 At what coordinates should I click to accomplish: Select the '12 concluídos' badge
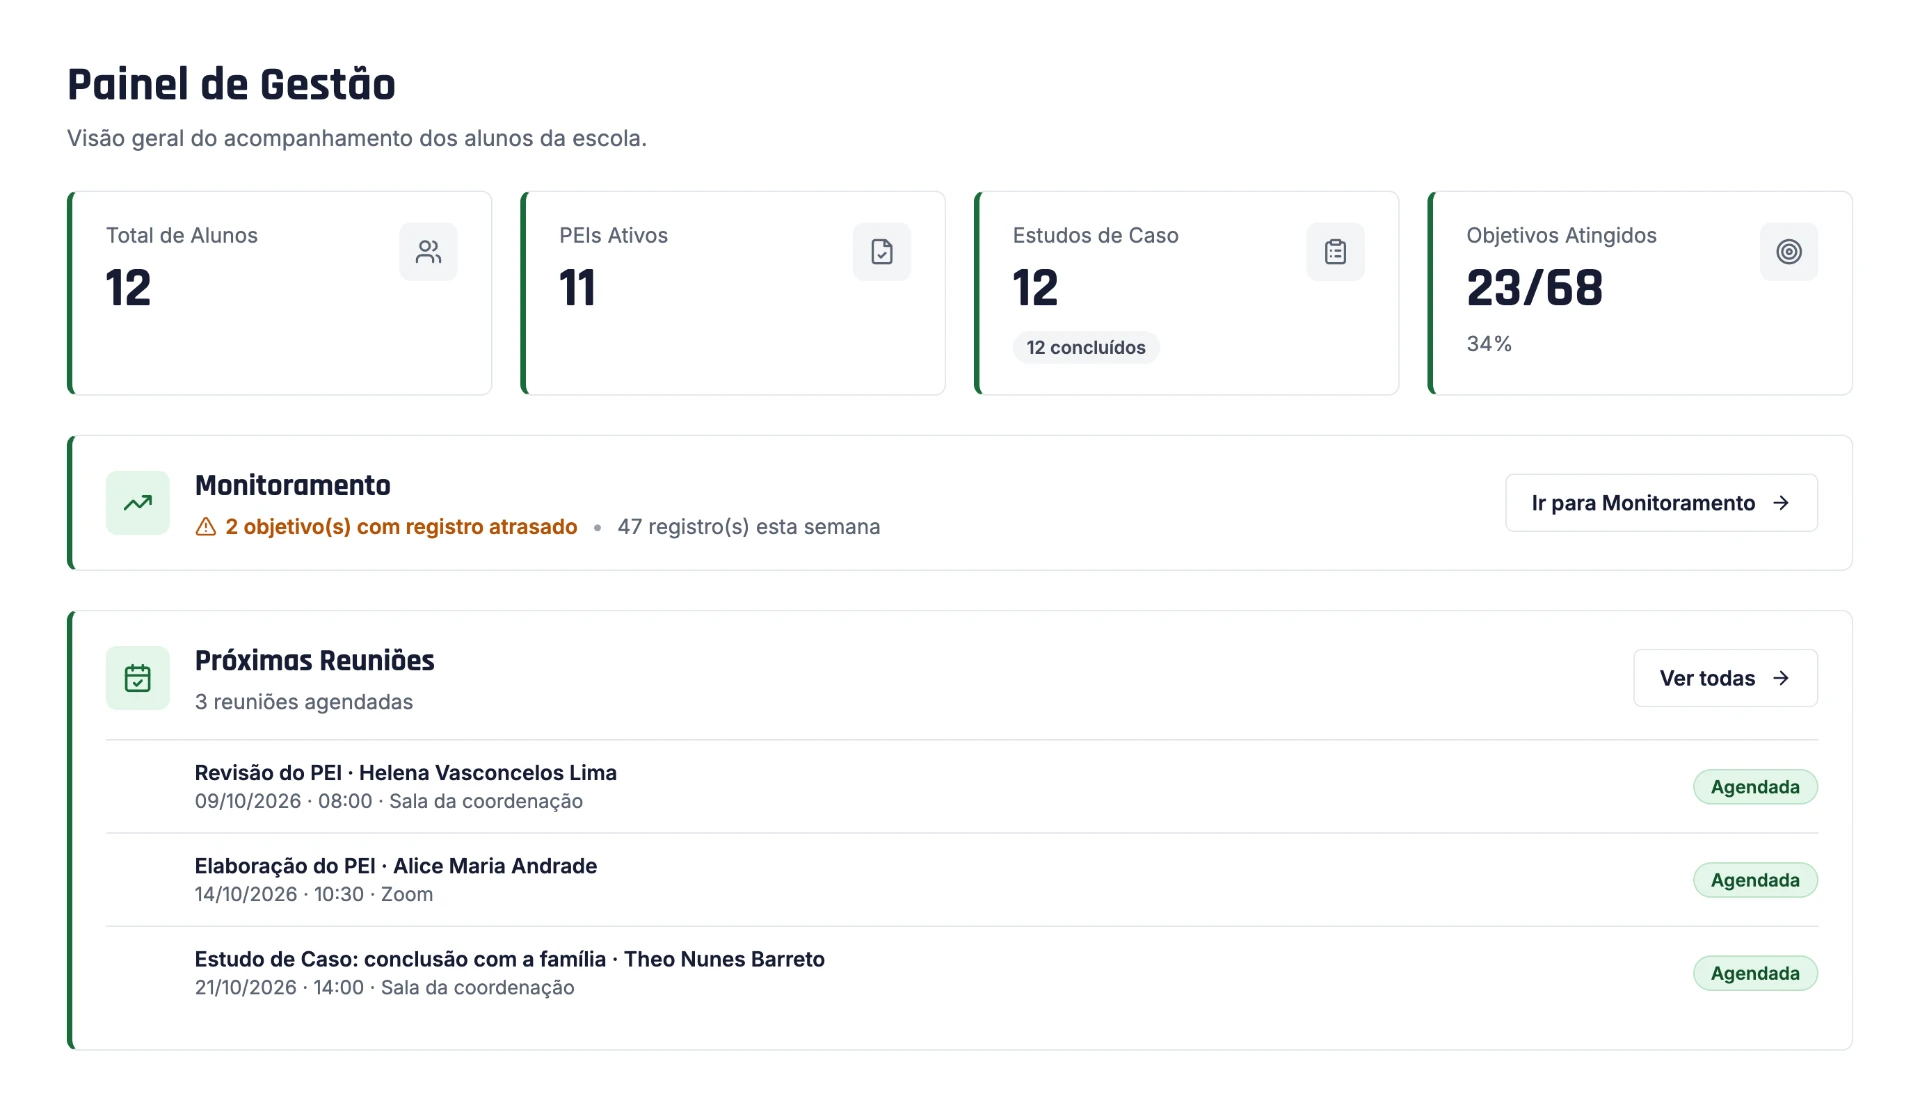1086,347
